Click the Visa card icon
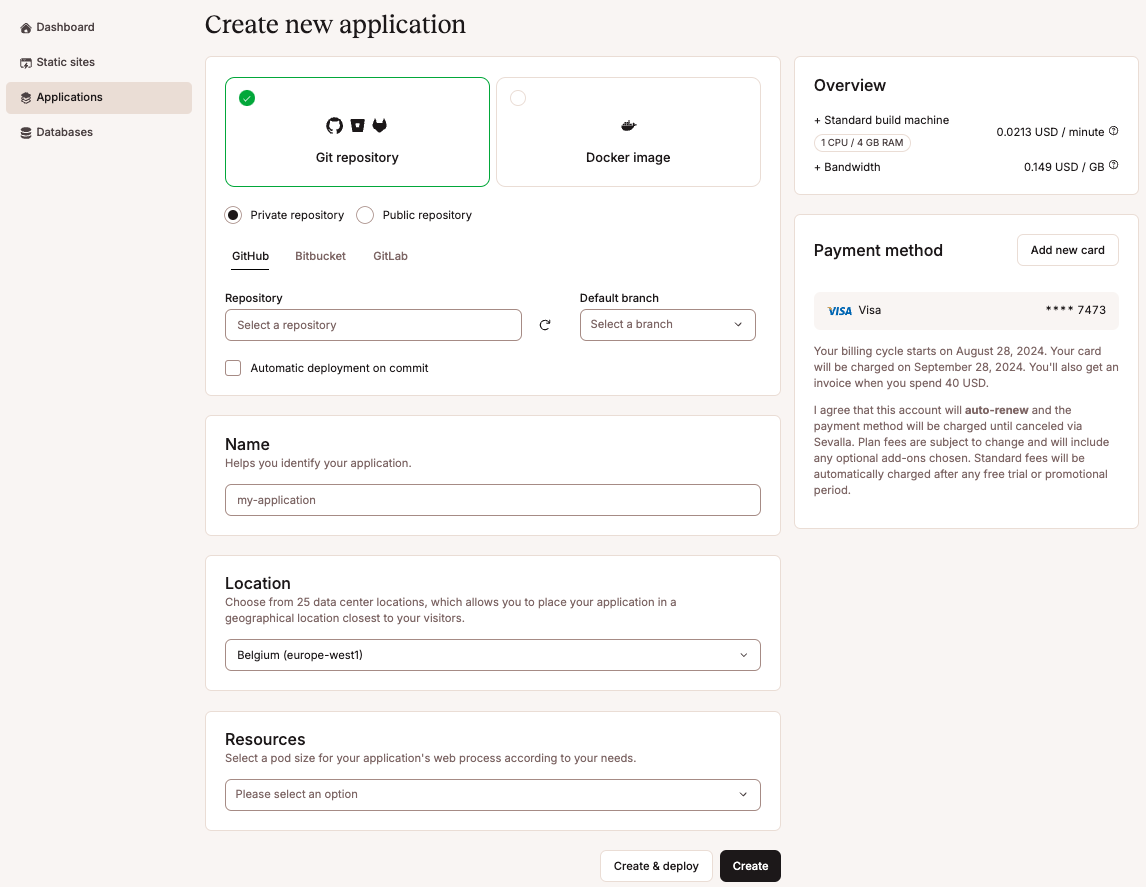 (x=840, y=310)
